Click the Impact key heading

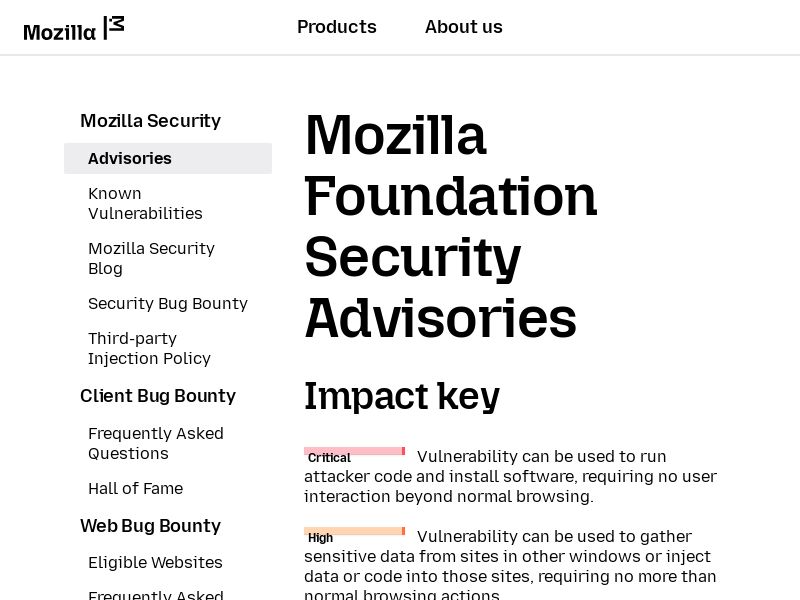click(x=402, y=396)
